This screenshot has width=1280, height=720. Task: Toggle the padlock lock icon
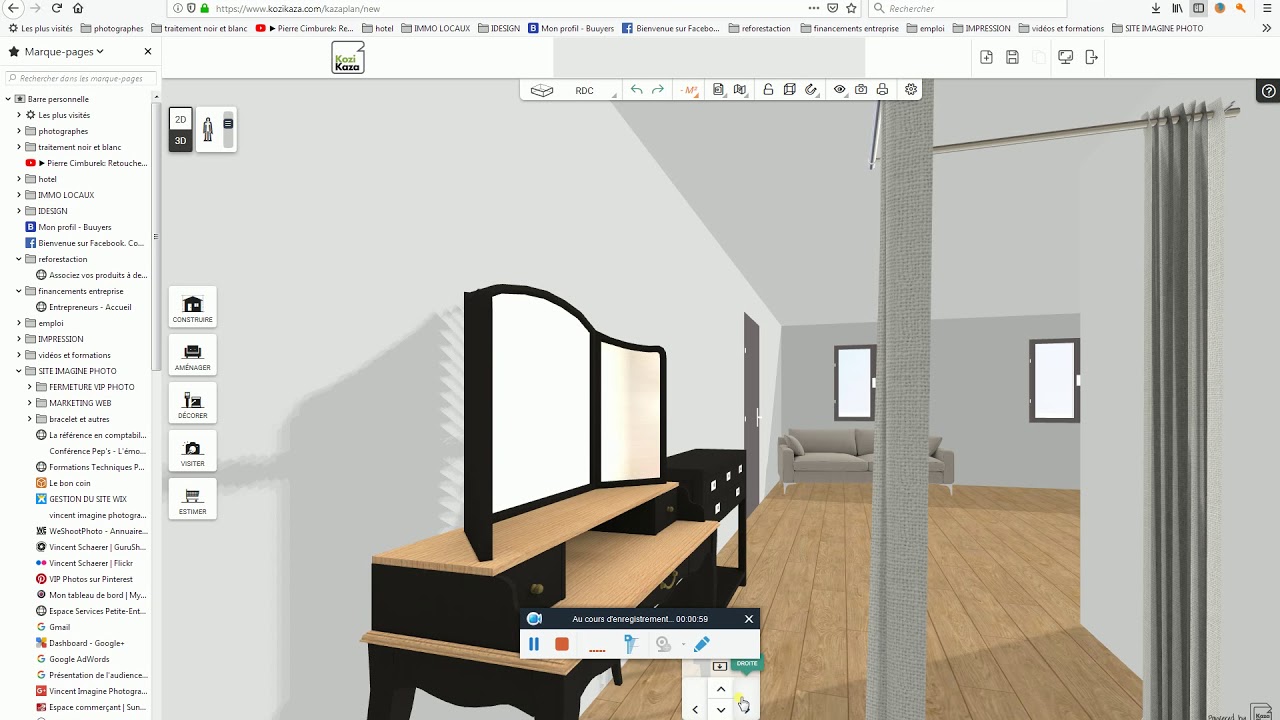pyautogui.click(x=768, y=90)
